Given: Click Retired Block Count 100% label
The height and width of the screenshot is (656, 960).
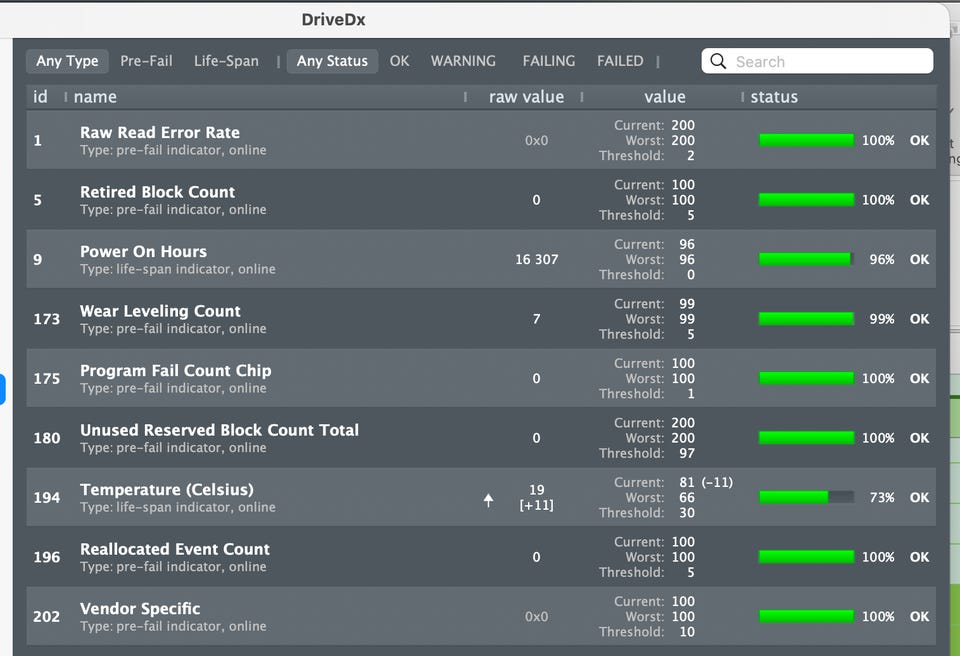Looking at the screenshot, I should [x=878, y=200].
